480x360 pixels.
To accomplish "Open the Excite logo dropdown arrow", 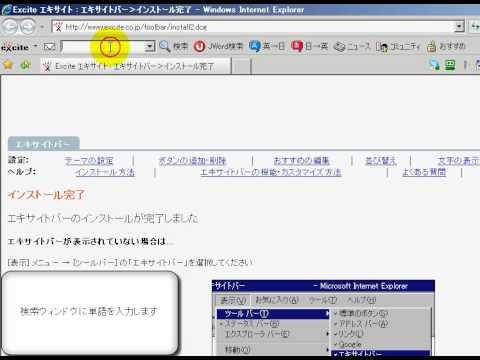I will coord(35,46).
